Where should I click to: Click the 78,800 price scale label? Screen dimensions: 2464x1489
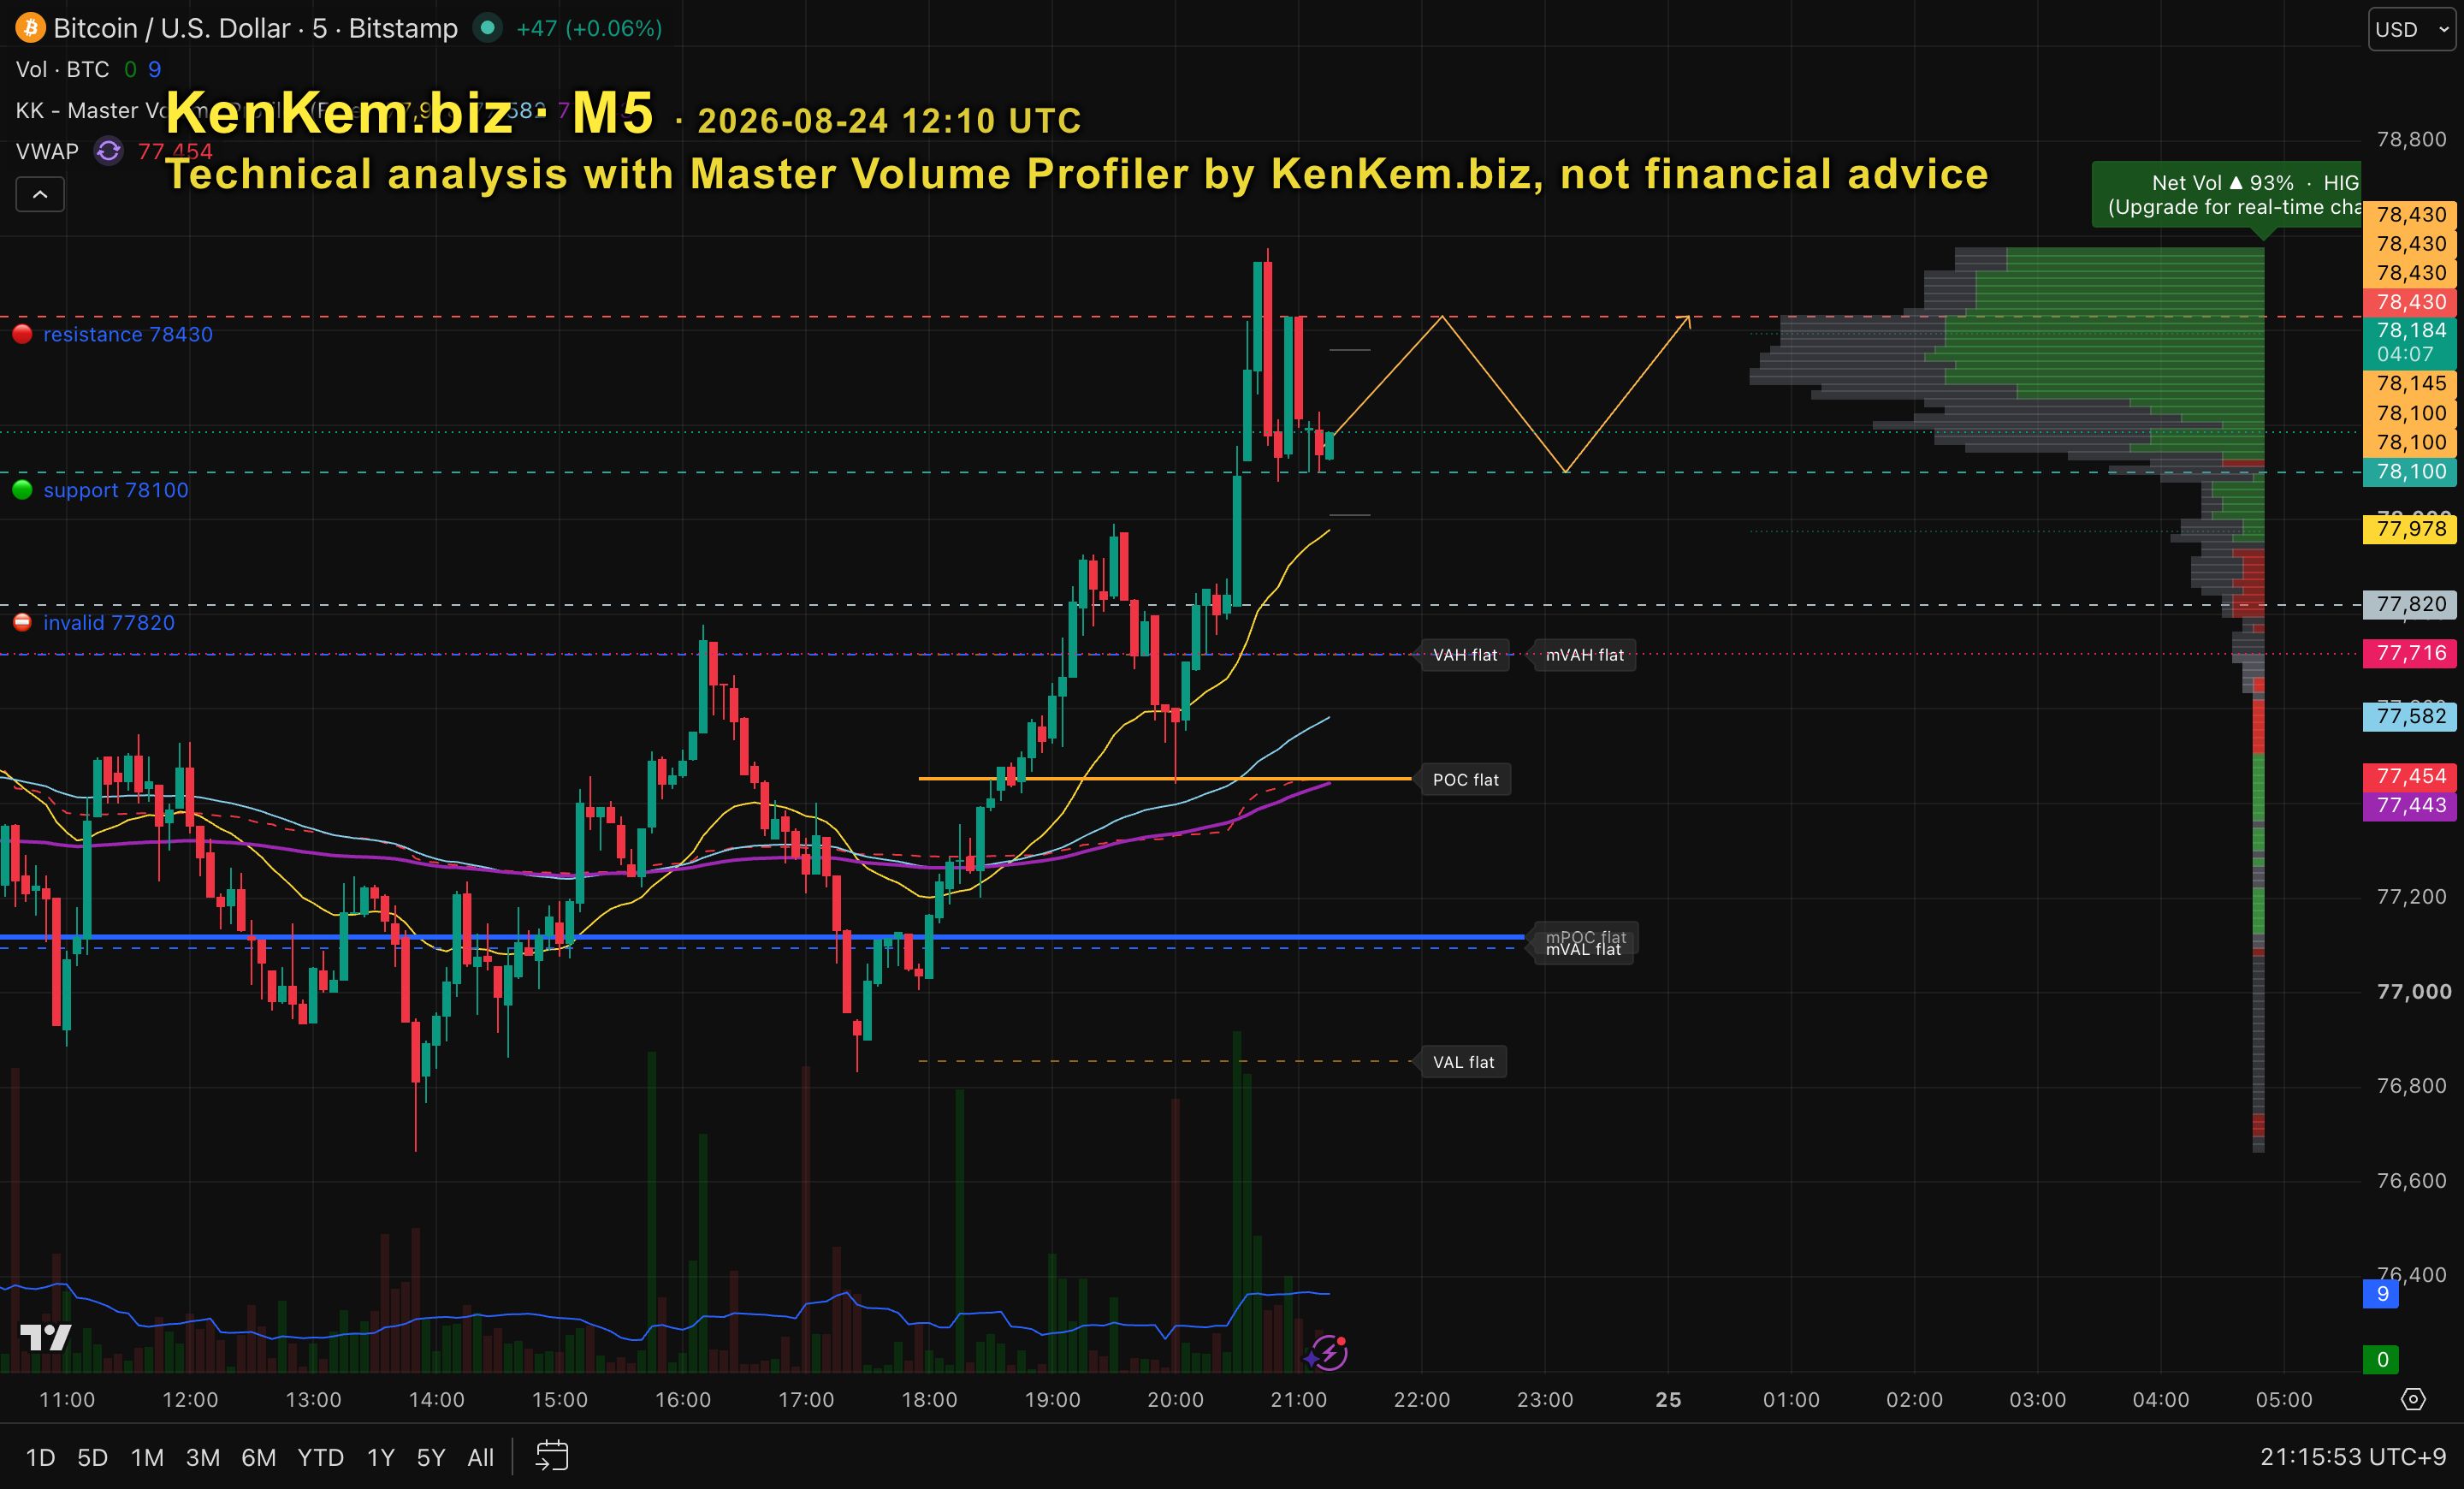(2411, 139)
